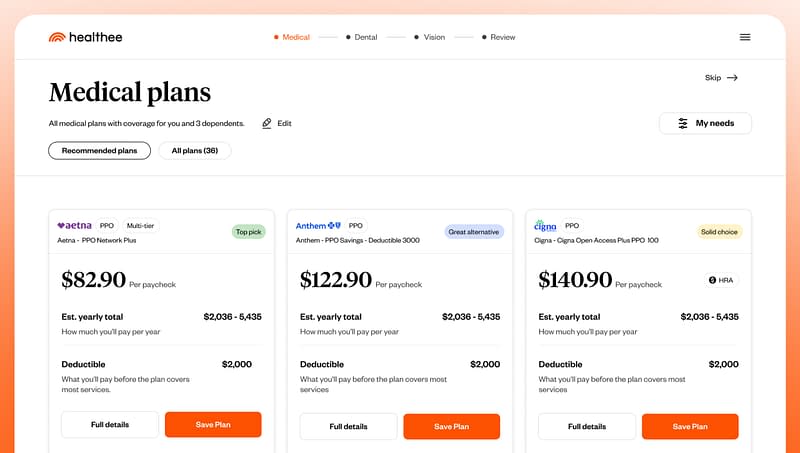The height and width of the screenshot is (453, 800).
Task: Select the Recommended plans filter
Action: pos(99,151)
